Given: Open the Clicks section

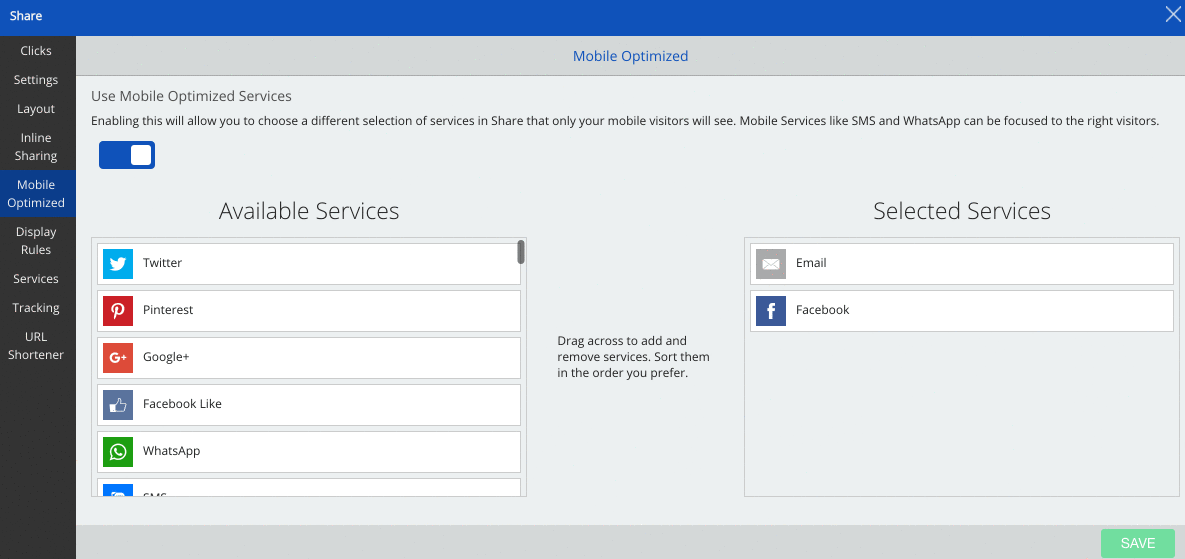Looking at the screenshot, I should 36,51.
